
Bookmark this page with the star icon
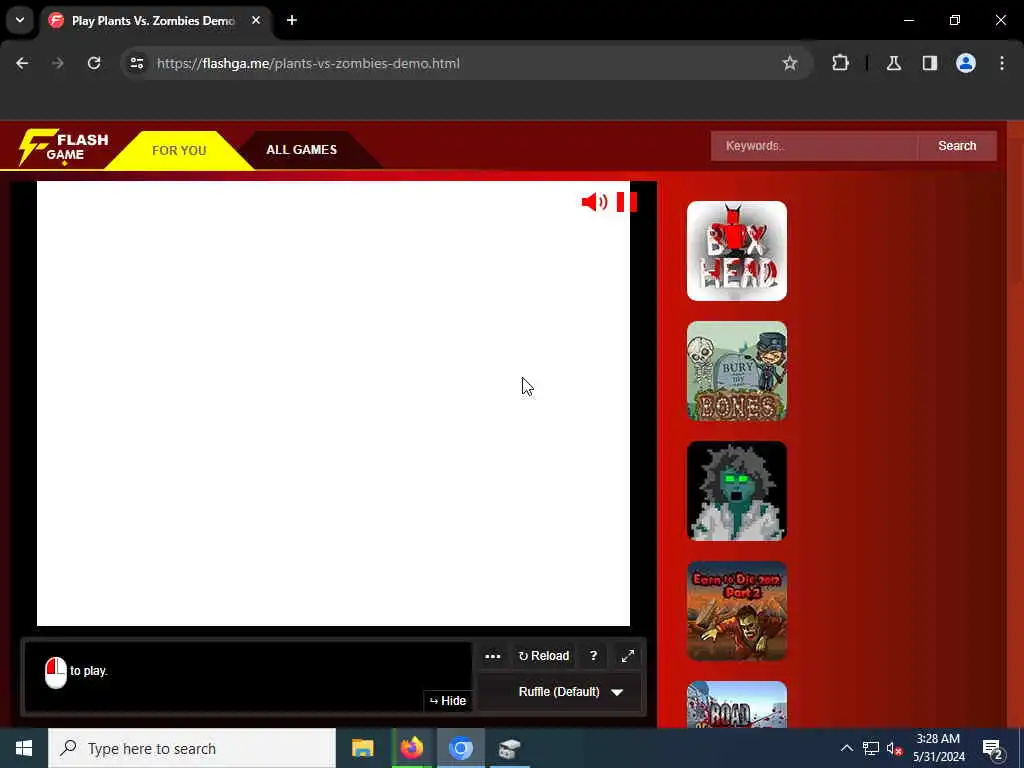790,63
